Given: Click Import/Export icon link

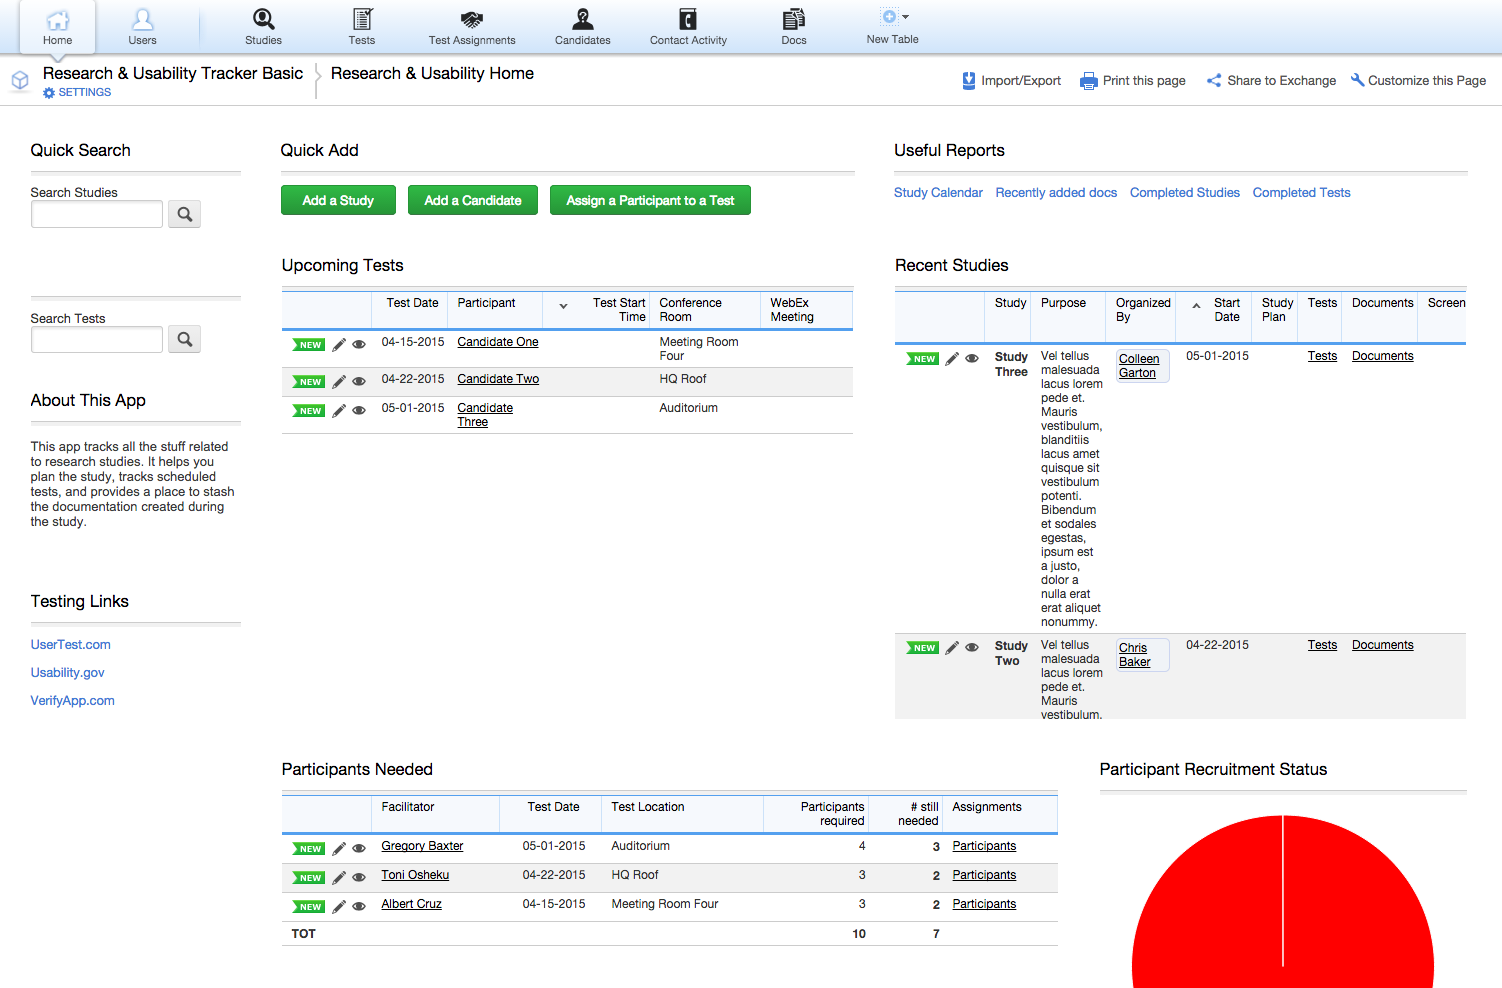Looking at the screenshot, I should click(x=1011, y=81).
